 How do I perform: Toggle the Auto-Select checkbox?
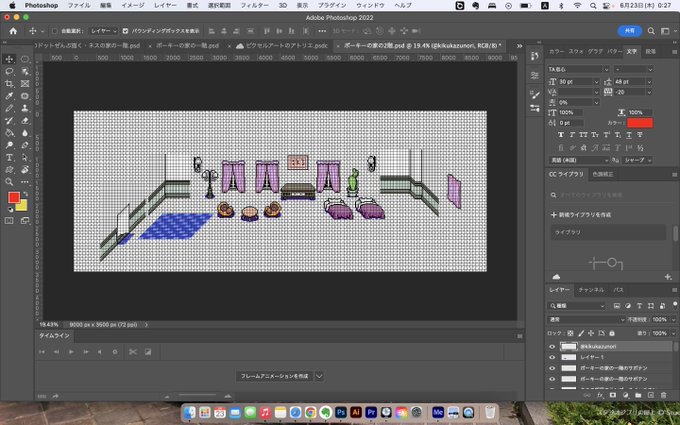55,31
